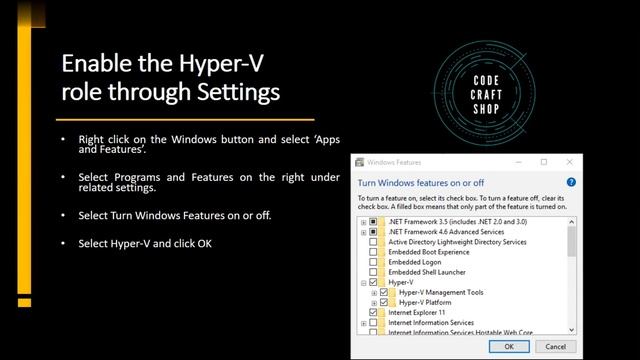Expand .NET Framework 4.6 Advanced Services node
640x360 pixels.
pos(363,233)
